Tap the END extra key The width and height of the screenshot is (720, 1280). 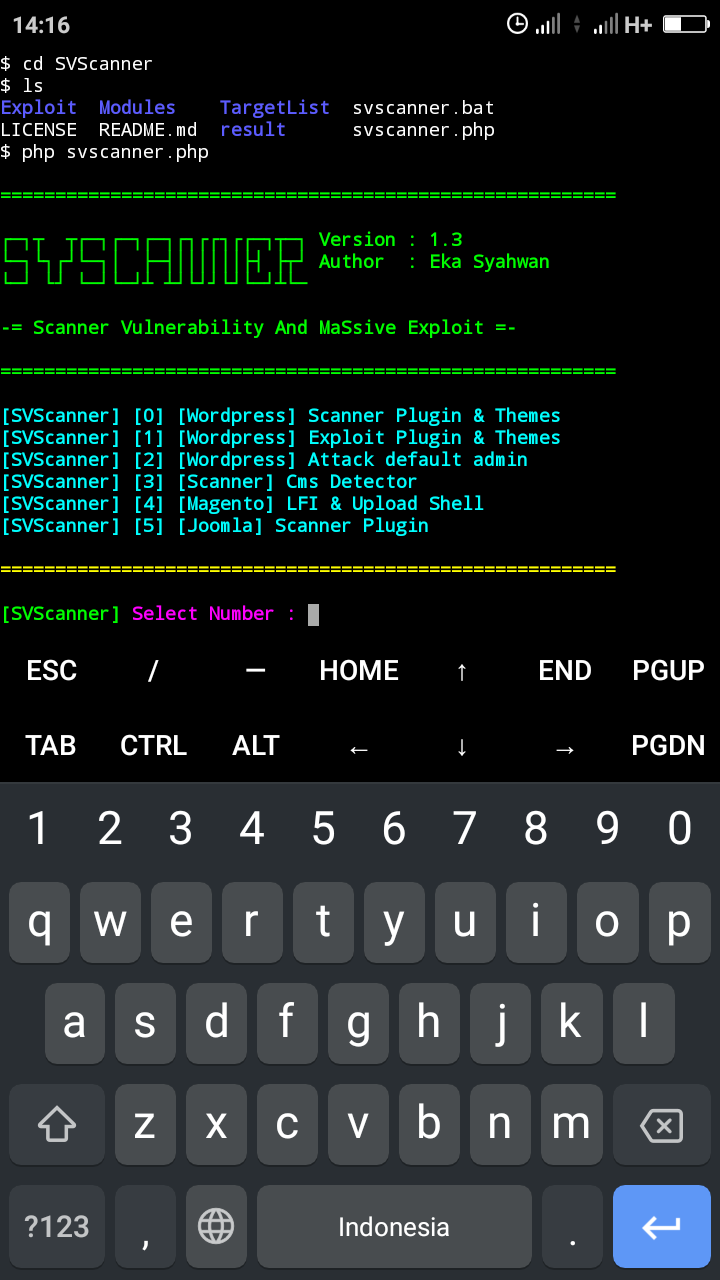(565, 671)
